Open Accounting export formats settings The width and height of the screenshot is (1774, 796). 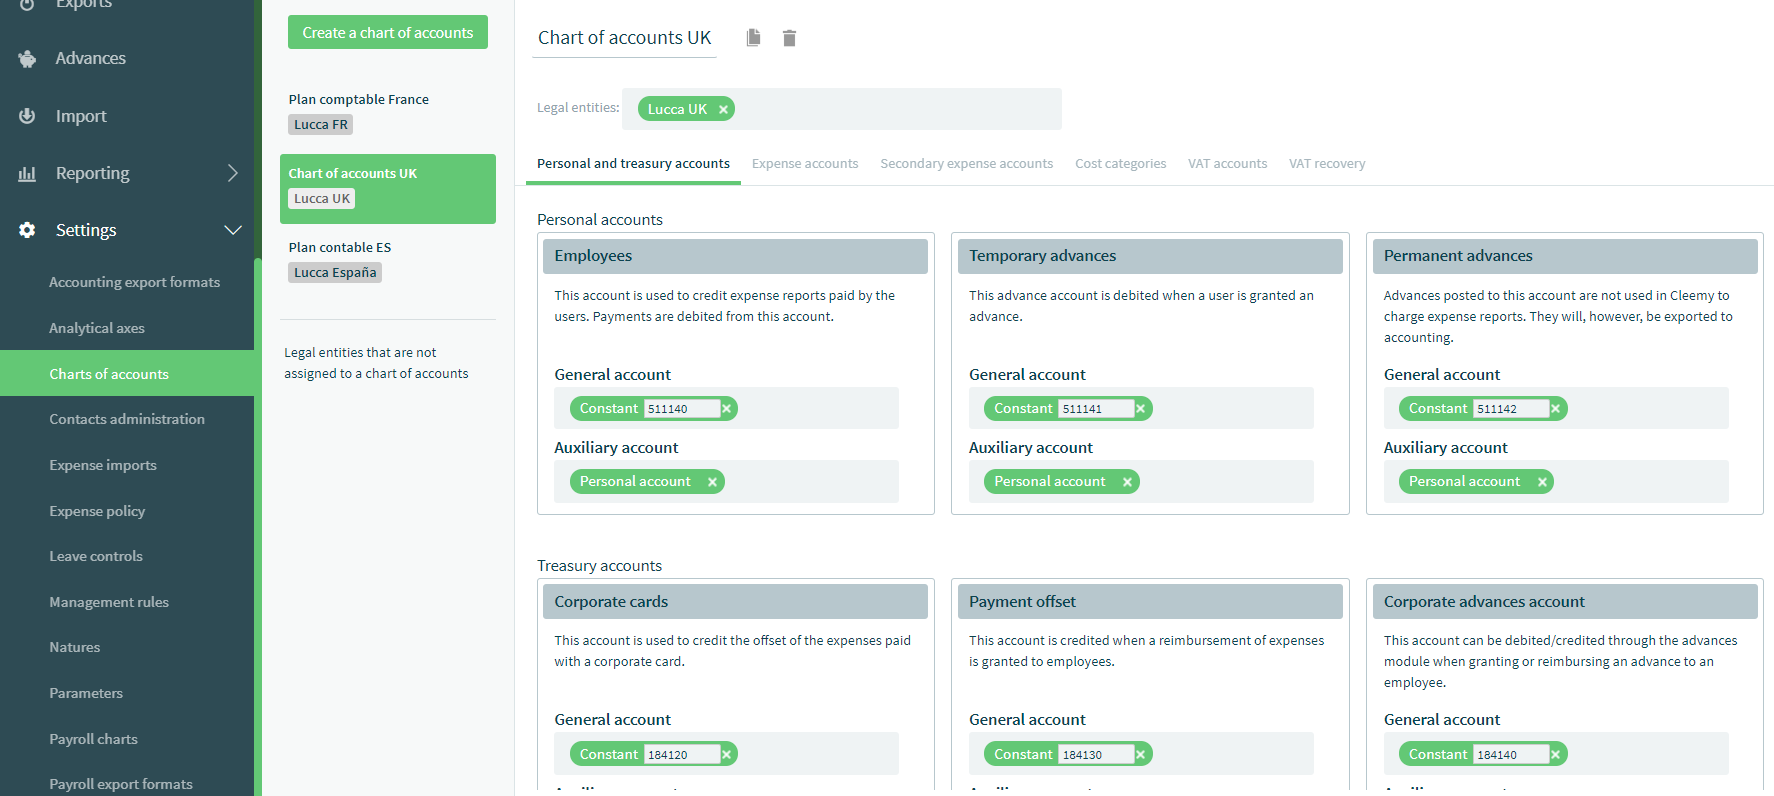point(134,283)
